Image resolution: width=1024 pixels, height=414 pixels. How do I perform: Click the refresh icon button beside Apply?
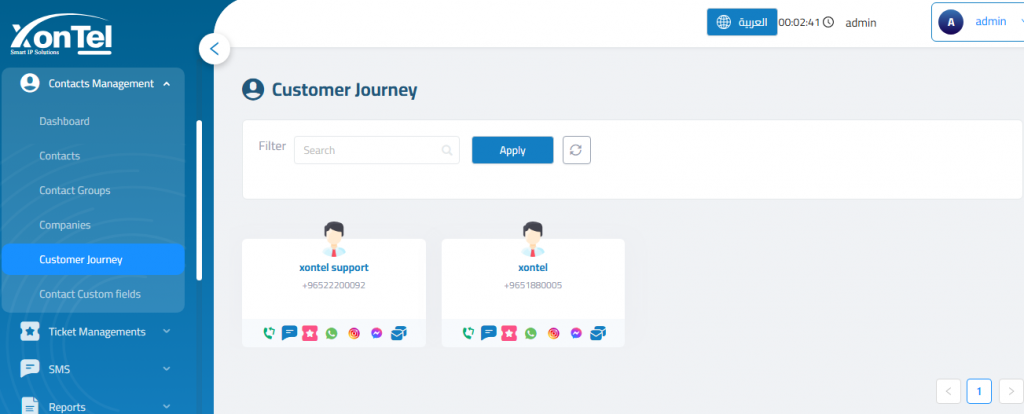coord(577,150)
